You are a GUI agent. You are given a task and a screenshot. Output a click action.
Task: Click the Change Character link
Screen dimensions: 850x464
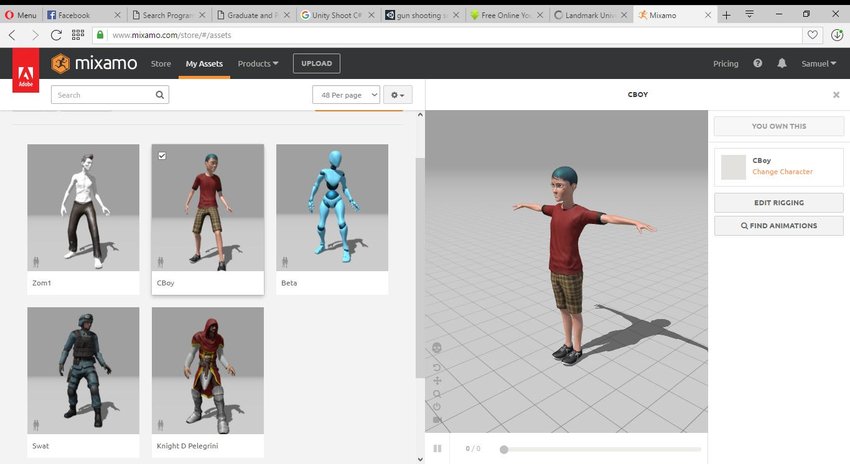click(x=782, y=172)
